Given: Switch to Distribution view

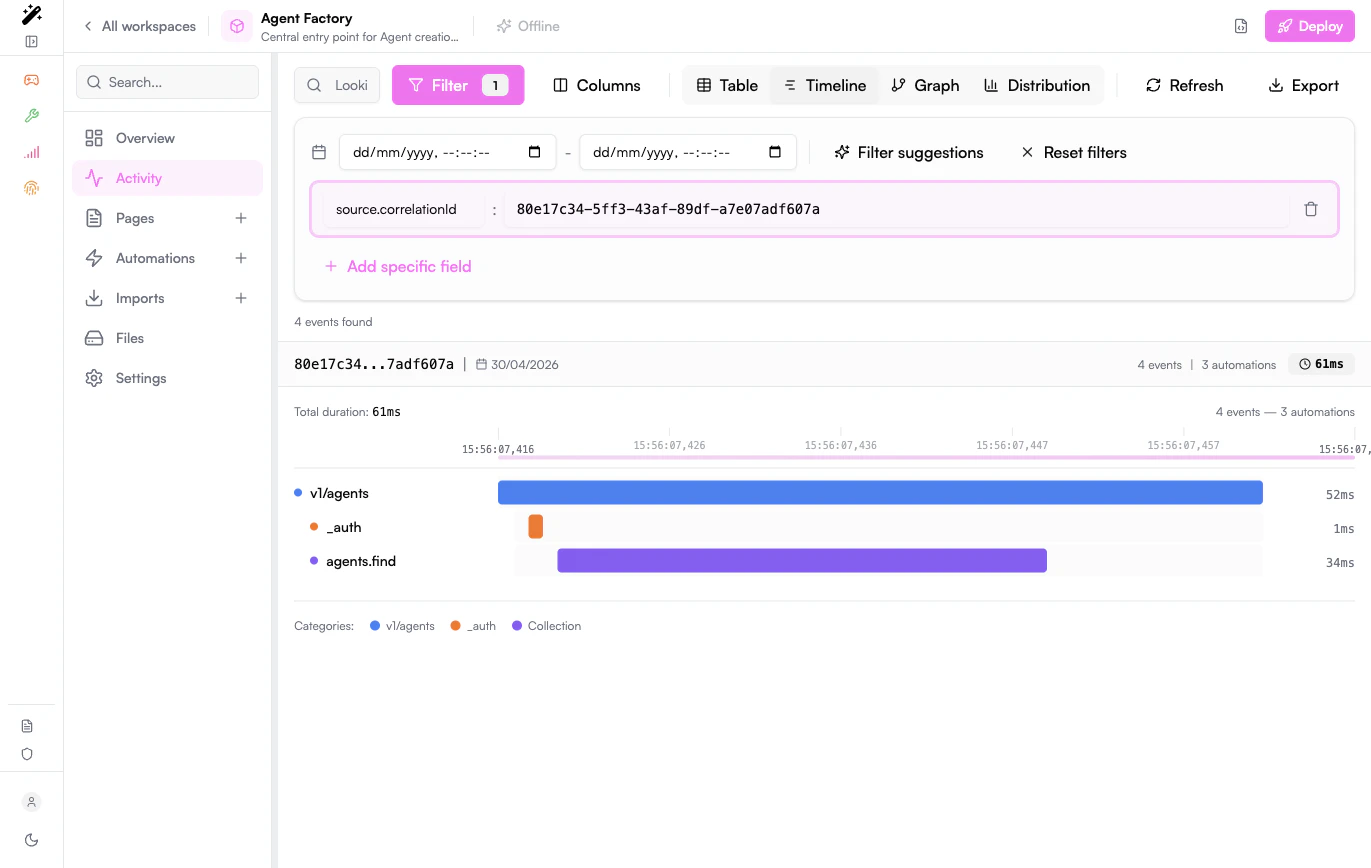Looking at the screenshot, I should coord(1037,85).
